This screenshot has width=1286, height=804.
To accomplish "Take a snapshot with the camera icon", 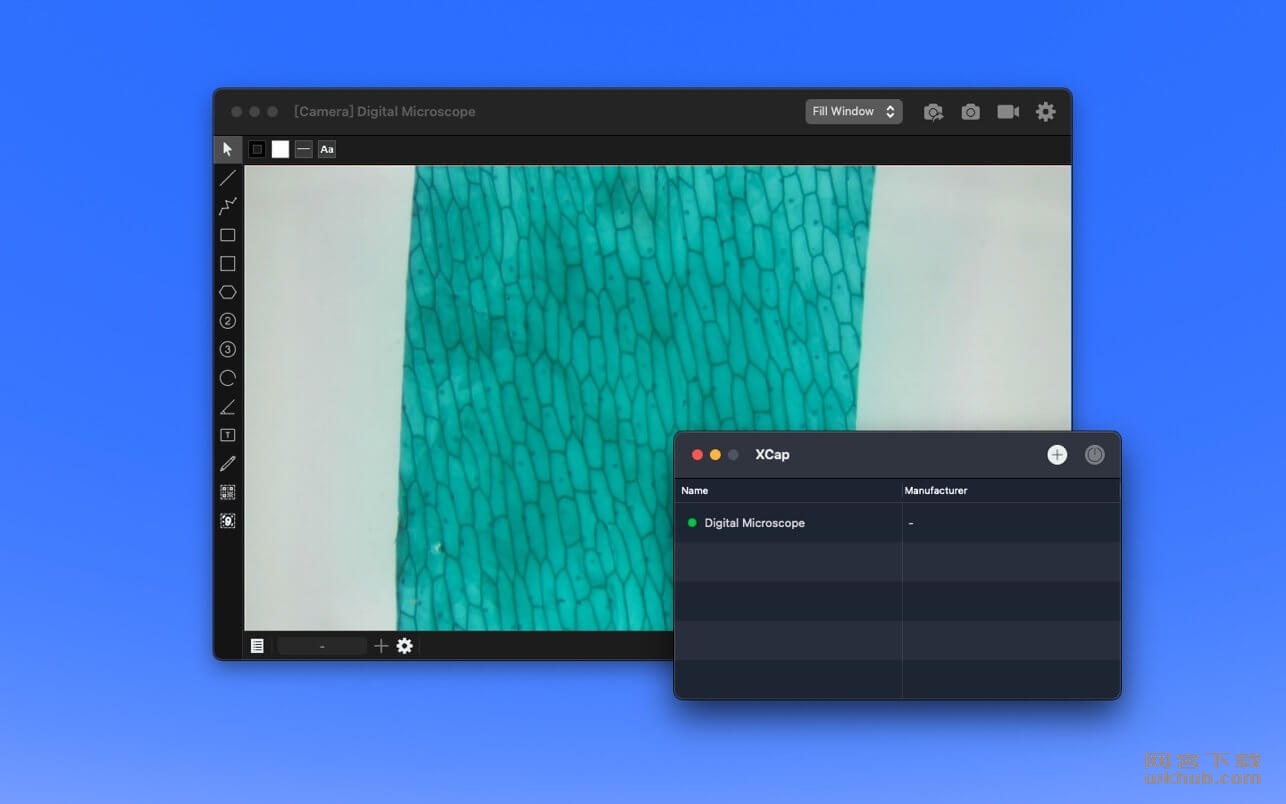I will click(971, 112).
